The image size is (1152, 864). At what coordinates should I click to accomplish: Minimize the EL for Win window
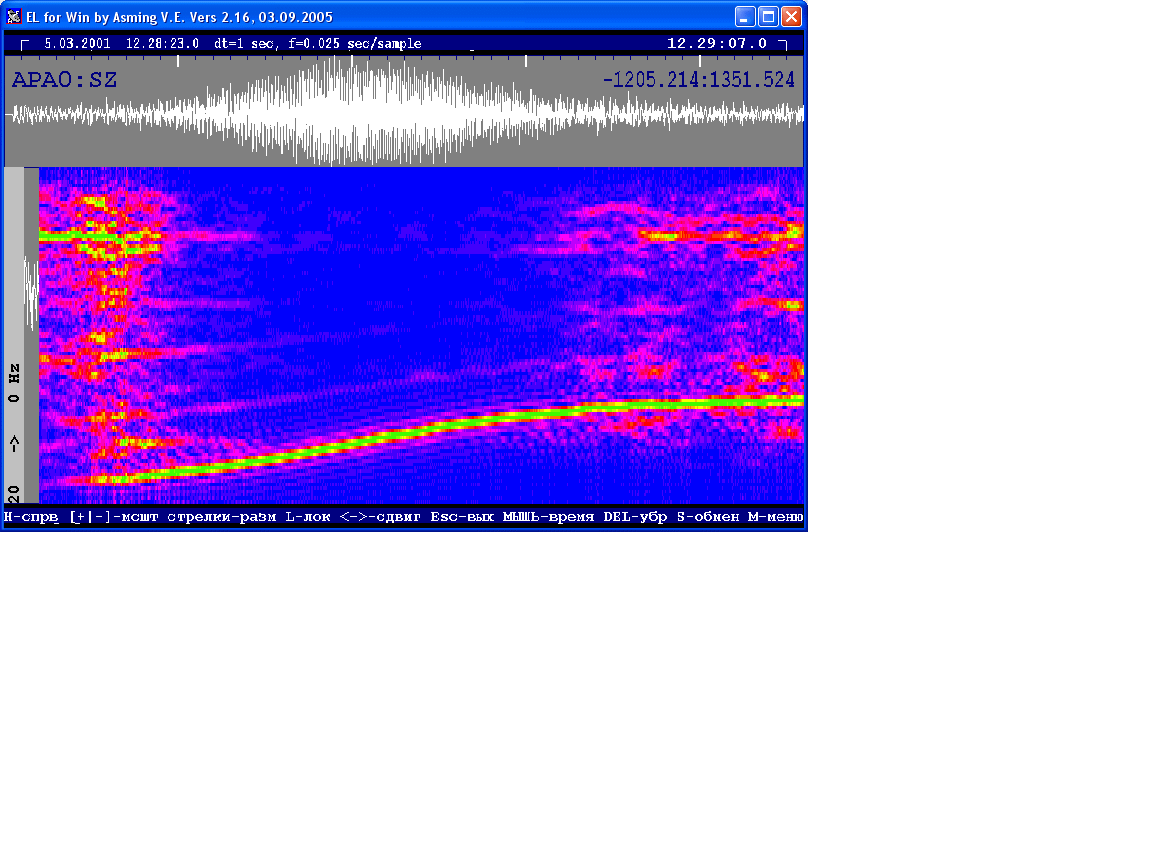pyautogui.click(x=745, y=17)
